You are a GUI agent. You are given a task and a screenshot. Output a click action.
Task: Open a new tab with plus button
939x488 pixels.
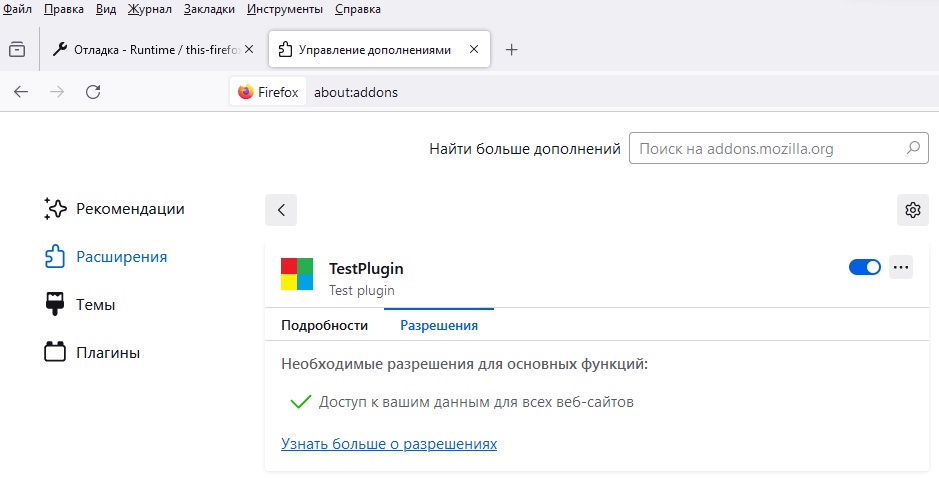pyautogui.click(x=511, y=50)
